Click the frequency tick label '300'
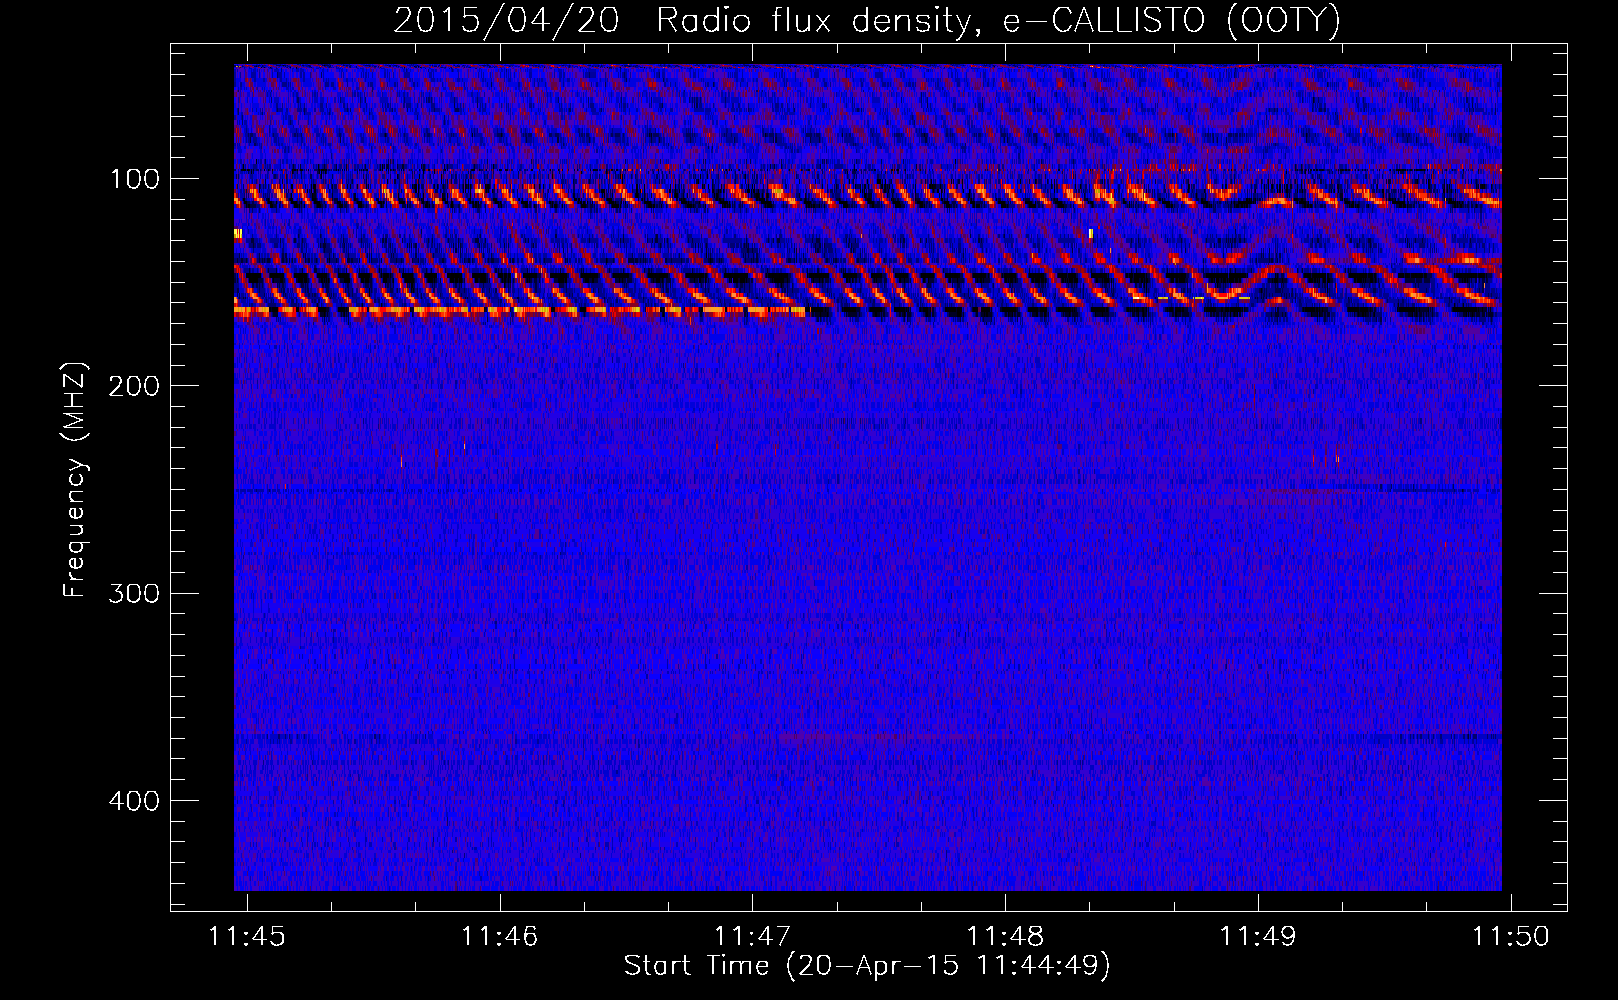The width and height of the screenshot is (1618, 1000). pos(135,594)
